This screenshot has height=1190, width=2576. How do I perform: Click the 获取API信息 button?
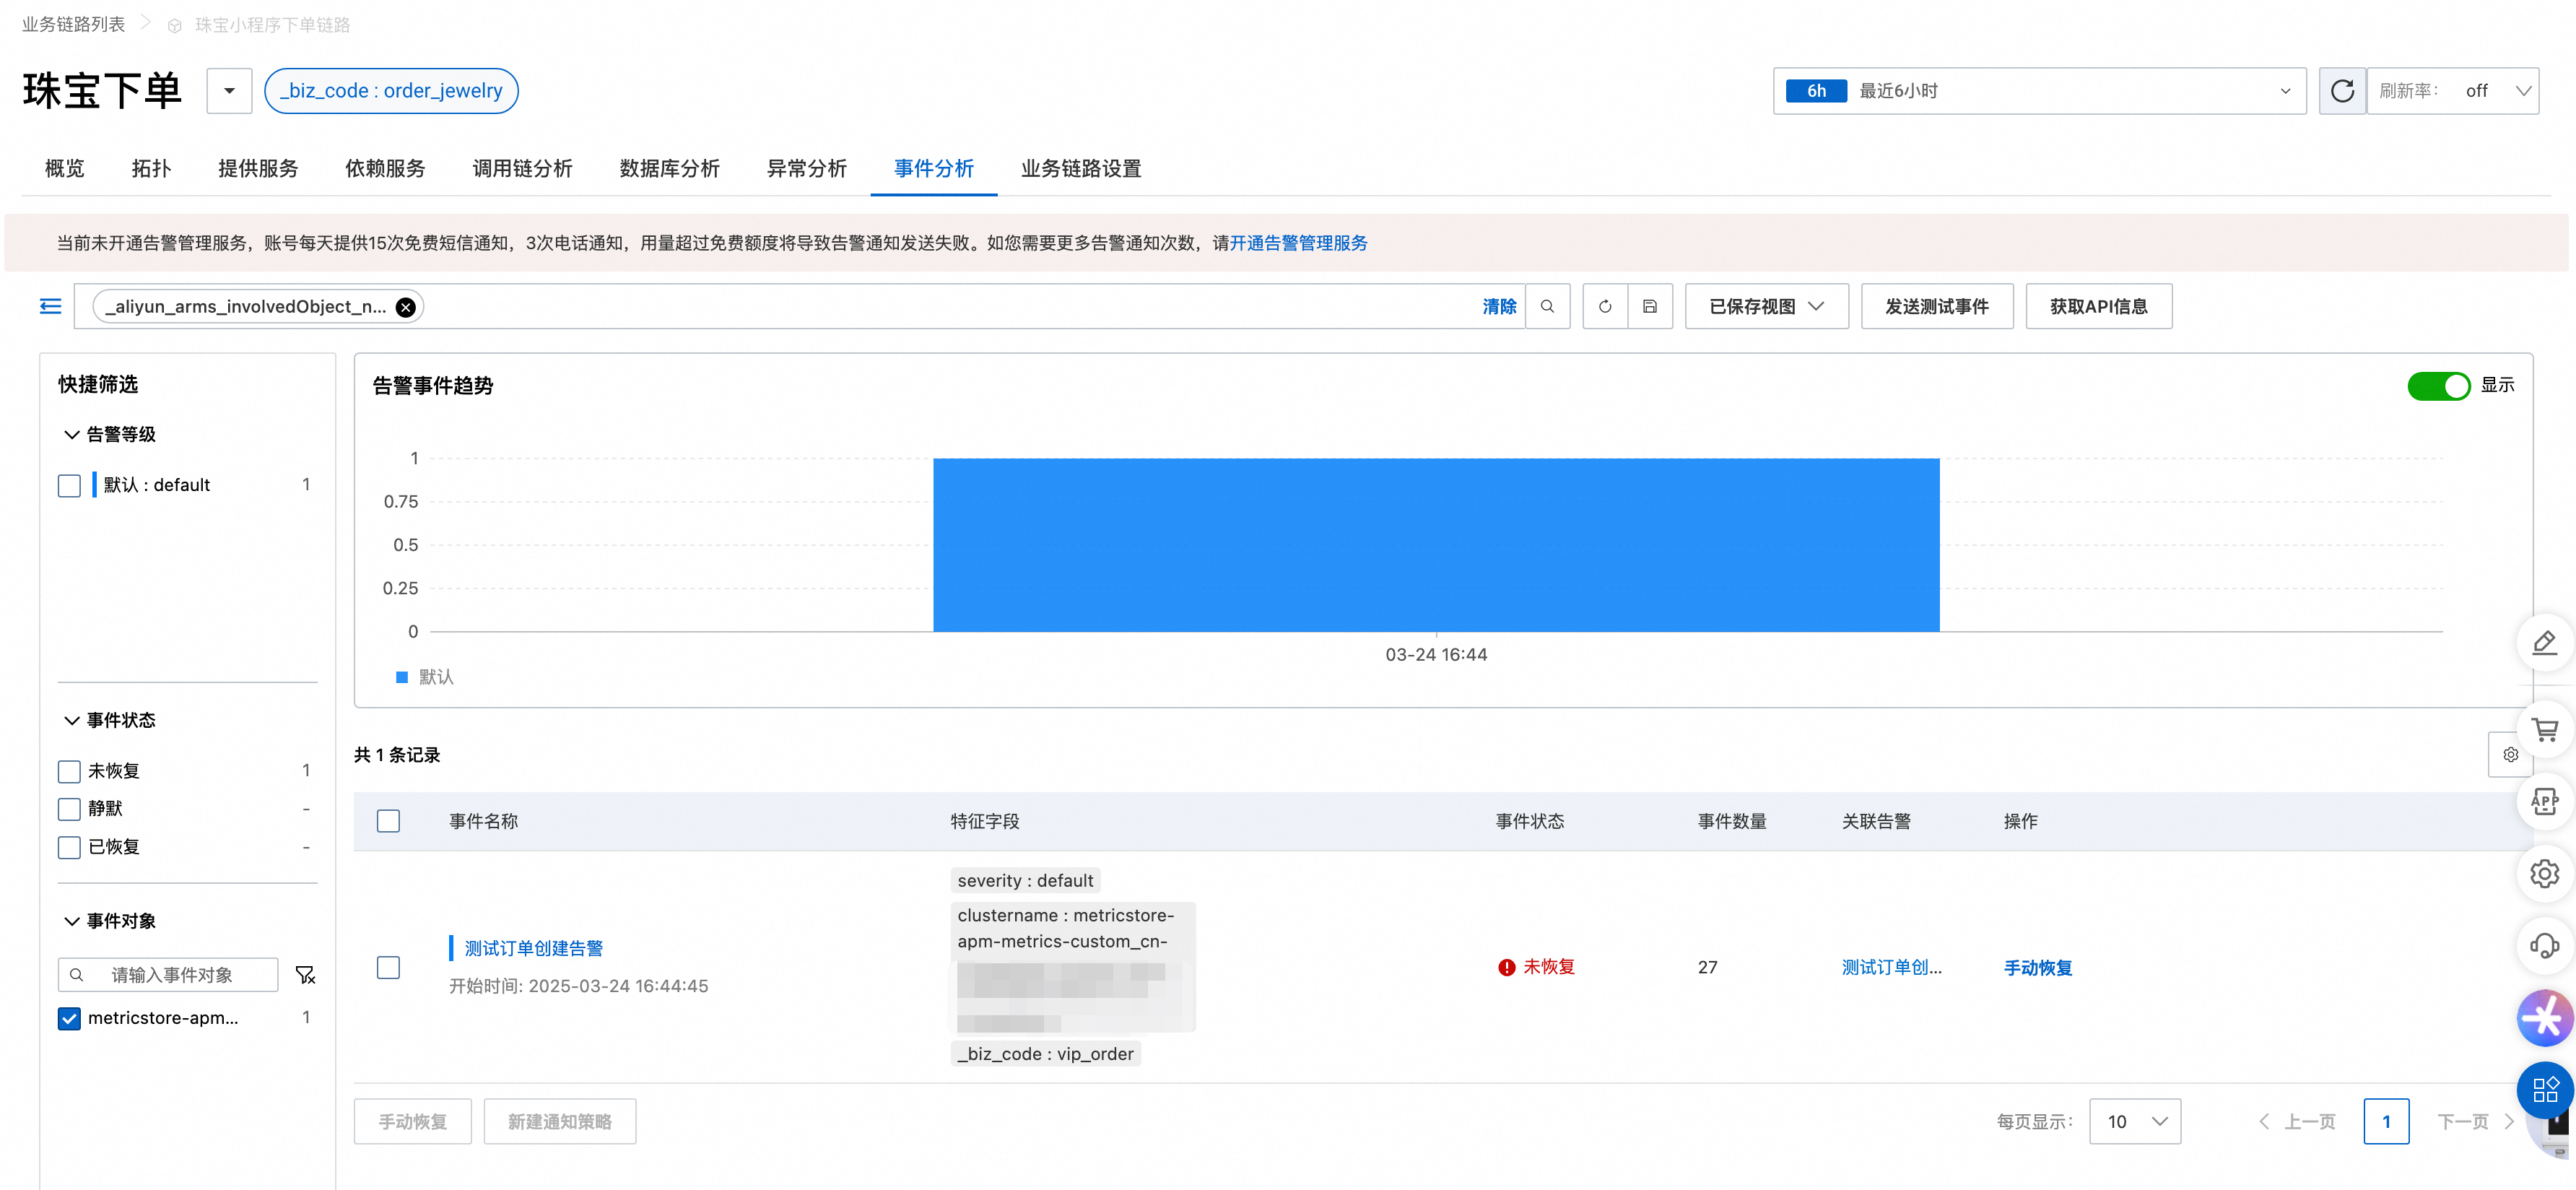pyautogui.click(x=2098, y=306)
